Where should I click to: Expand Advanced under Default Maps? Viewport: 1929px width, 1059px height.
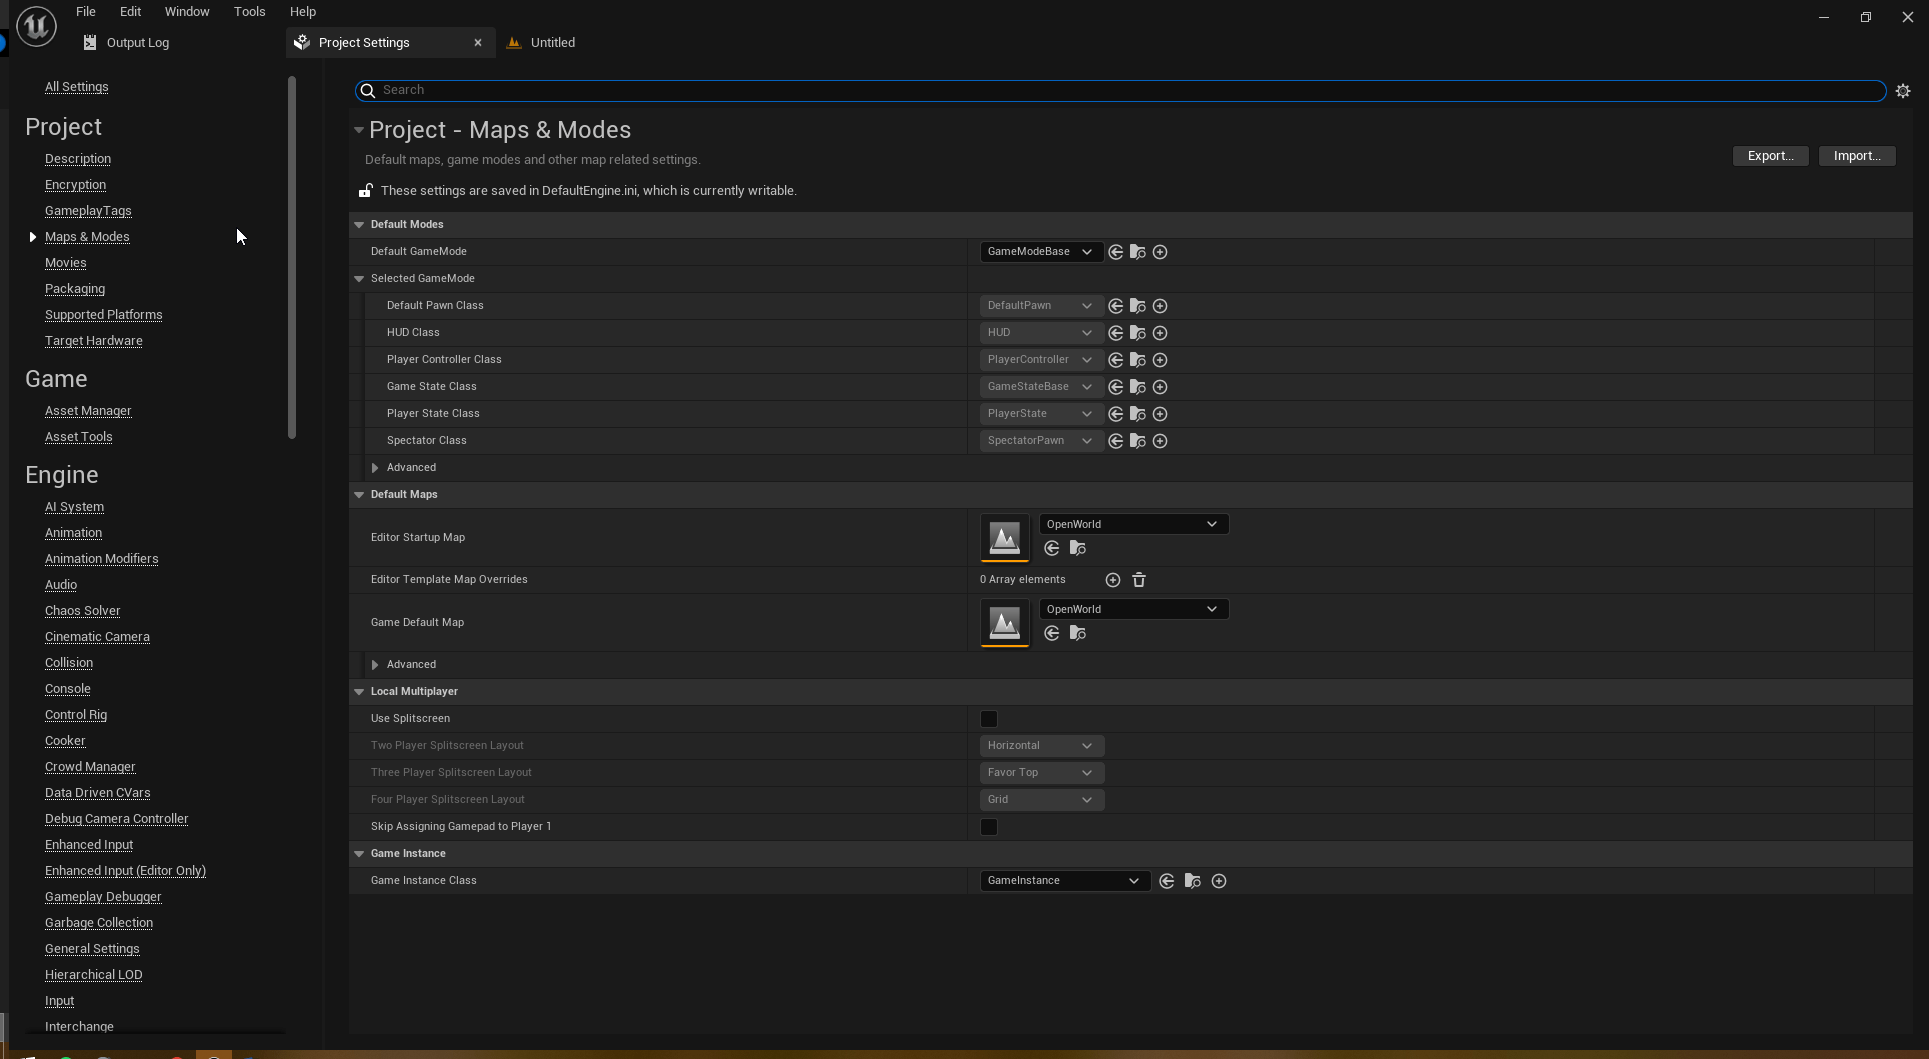tap(375, 665)
